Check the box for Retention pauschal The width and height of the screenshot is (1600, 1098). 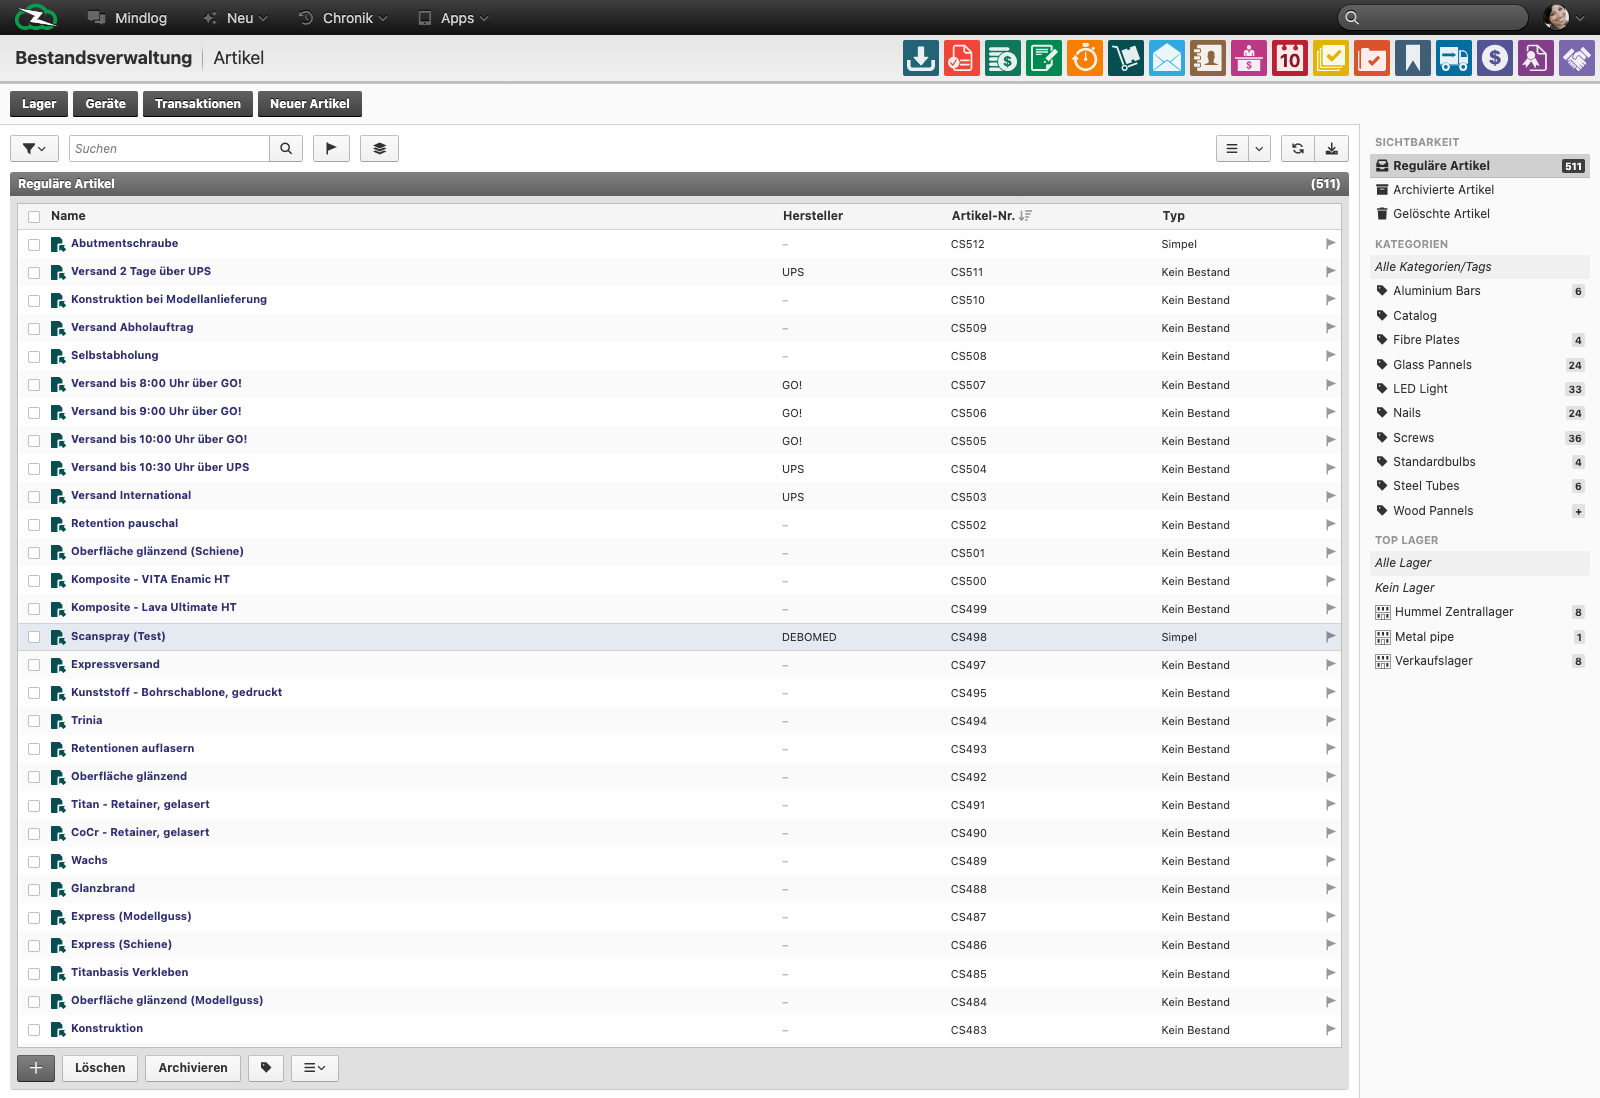tap(34, 525)
